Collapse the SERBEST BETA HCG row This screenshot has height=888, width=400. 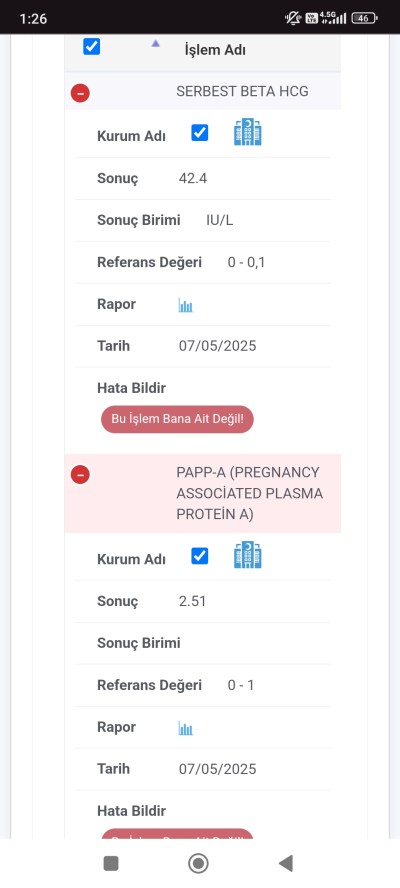(x=80, y=92)
